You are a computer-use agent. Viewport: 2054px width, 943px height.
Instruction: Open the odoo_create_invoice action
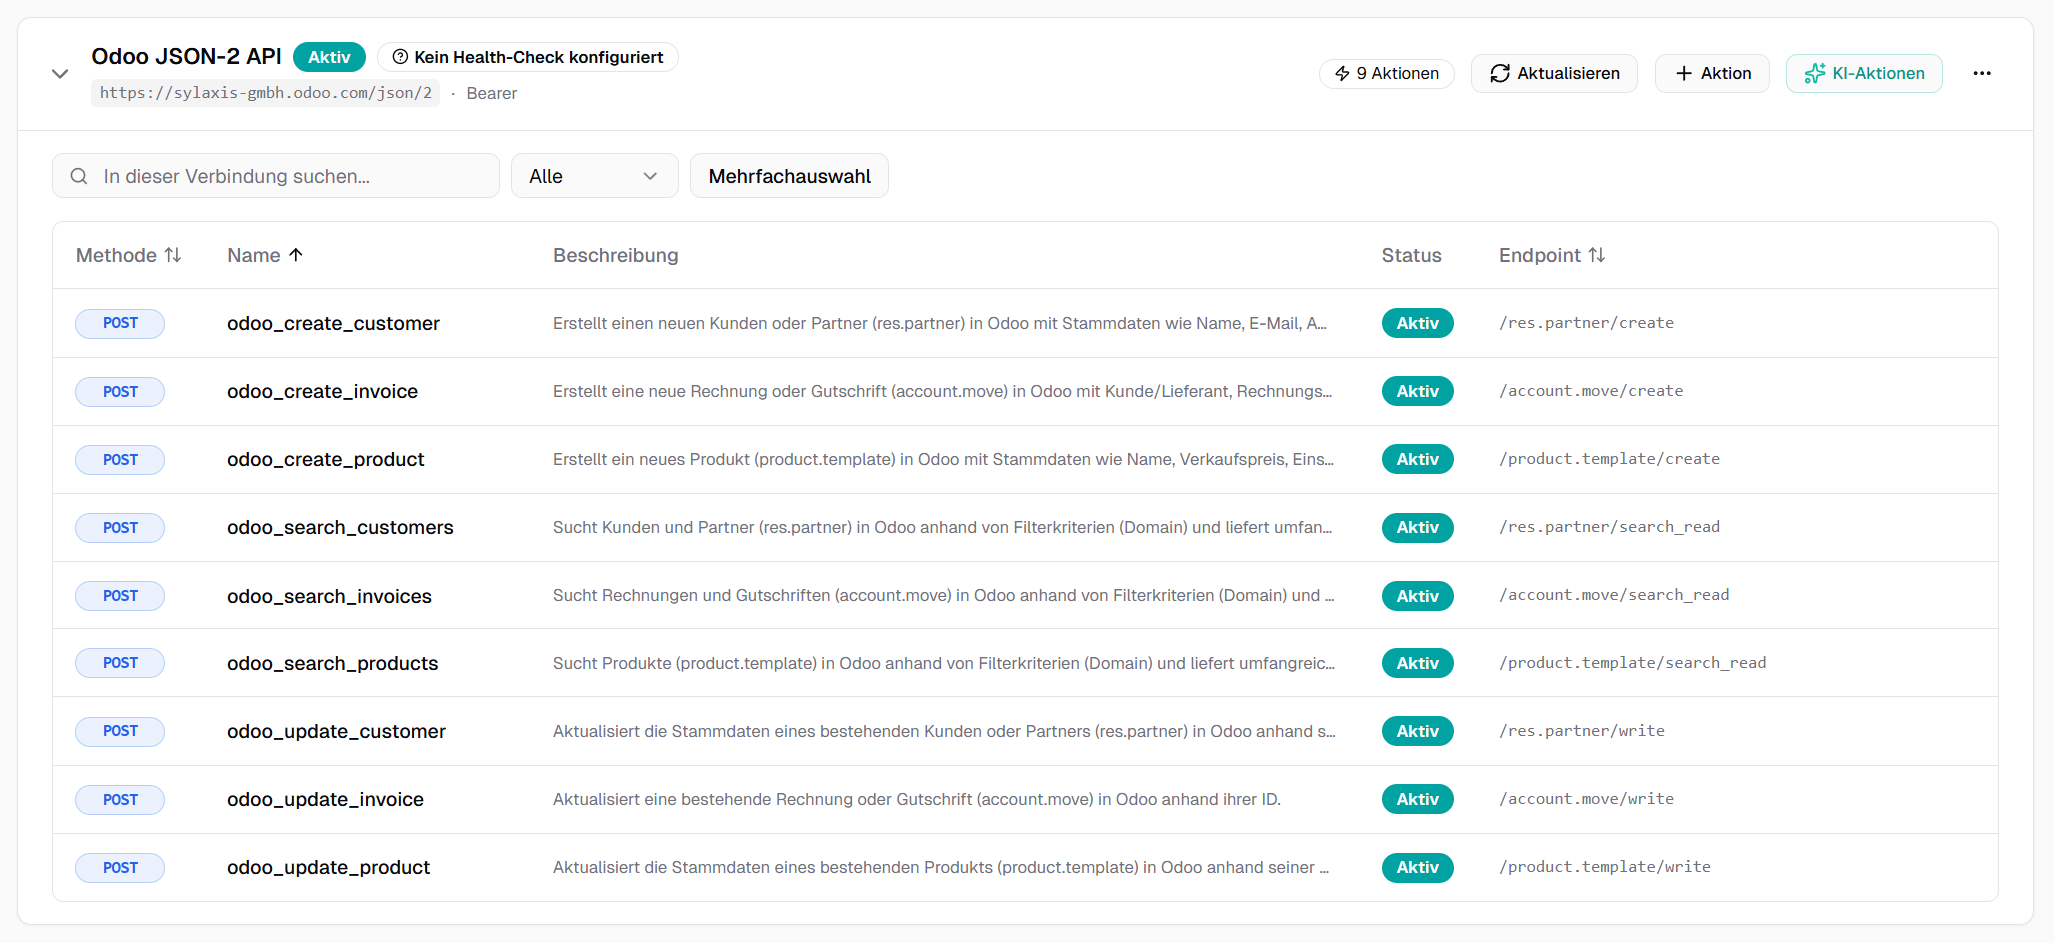point(322,391)
